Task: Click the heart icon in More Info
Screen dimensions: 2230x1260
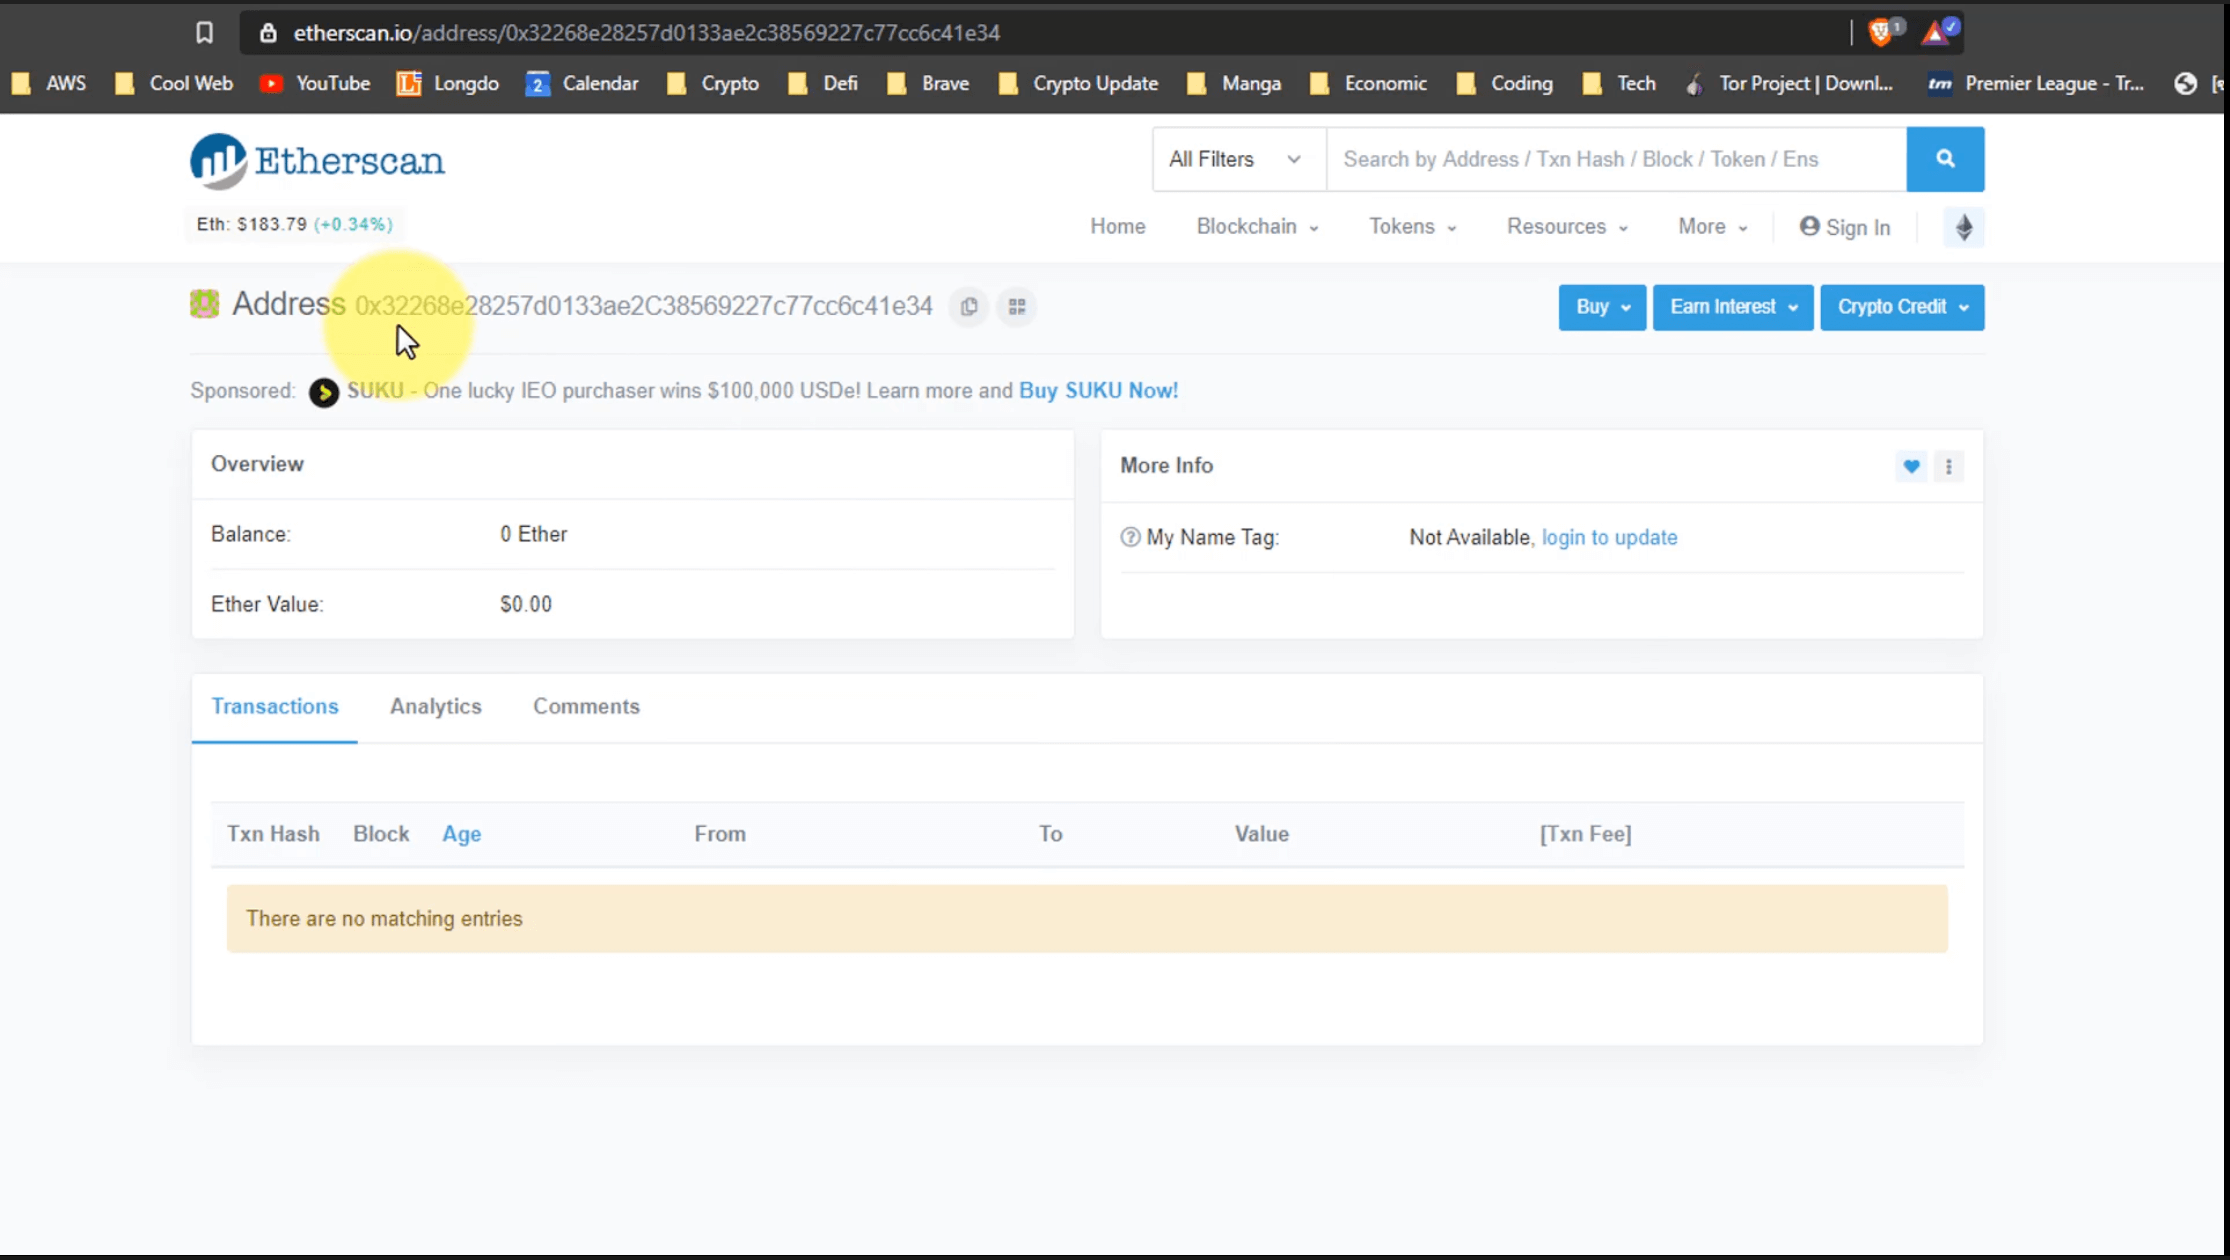Action: coord(1911,466)
